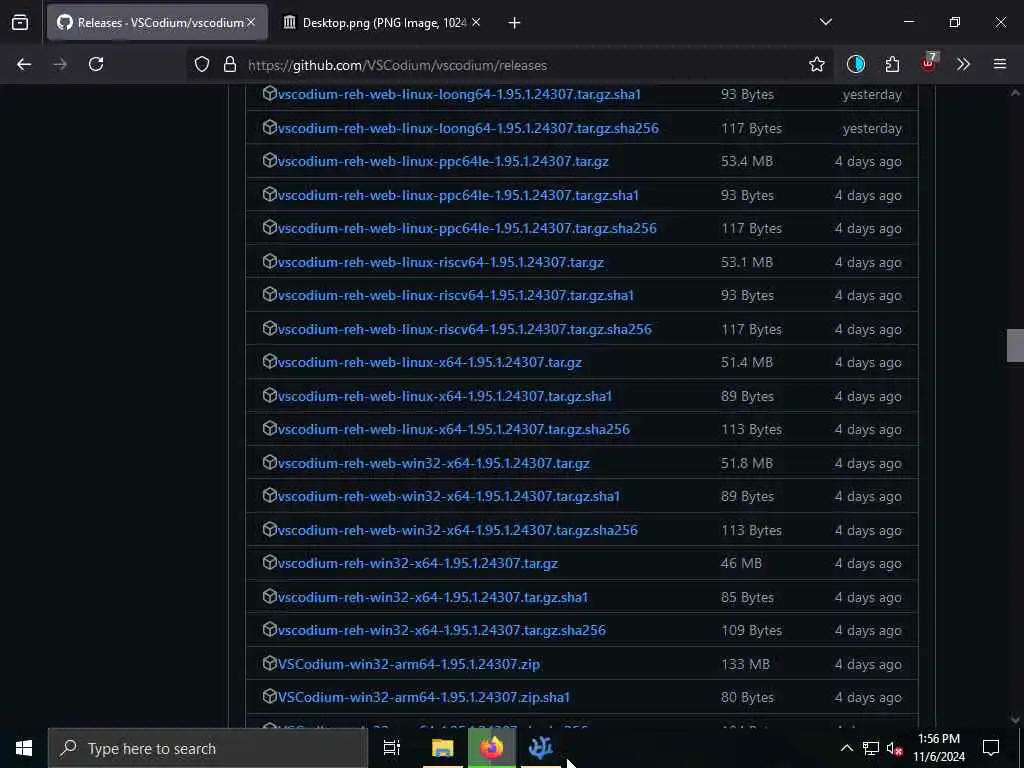The width and height of the screenshot is (1024, 768).
Task: Click the taskbar search box
Action: (208, 748)
